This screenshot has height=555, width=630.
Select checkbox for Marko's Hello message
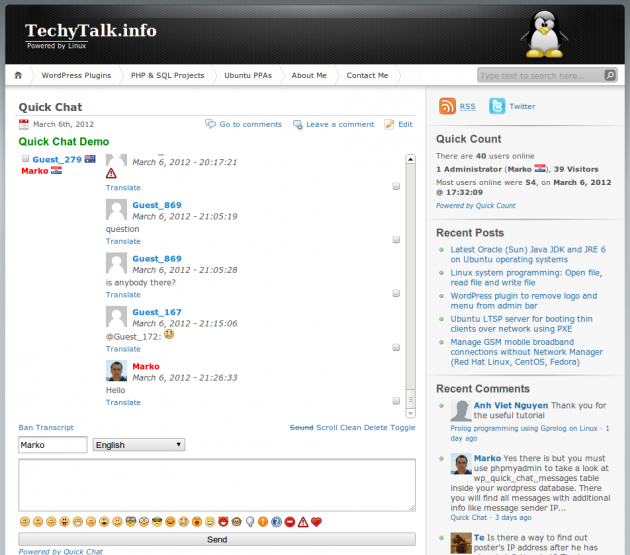(396, 401)
